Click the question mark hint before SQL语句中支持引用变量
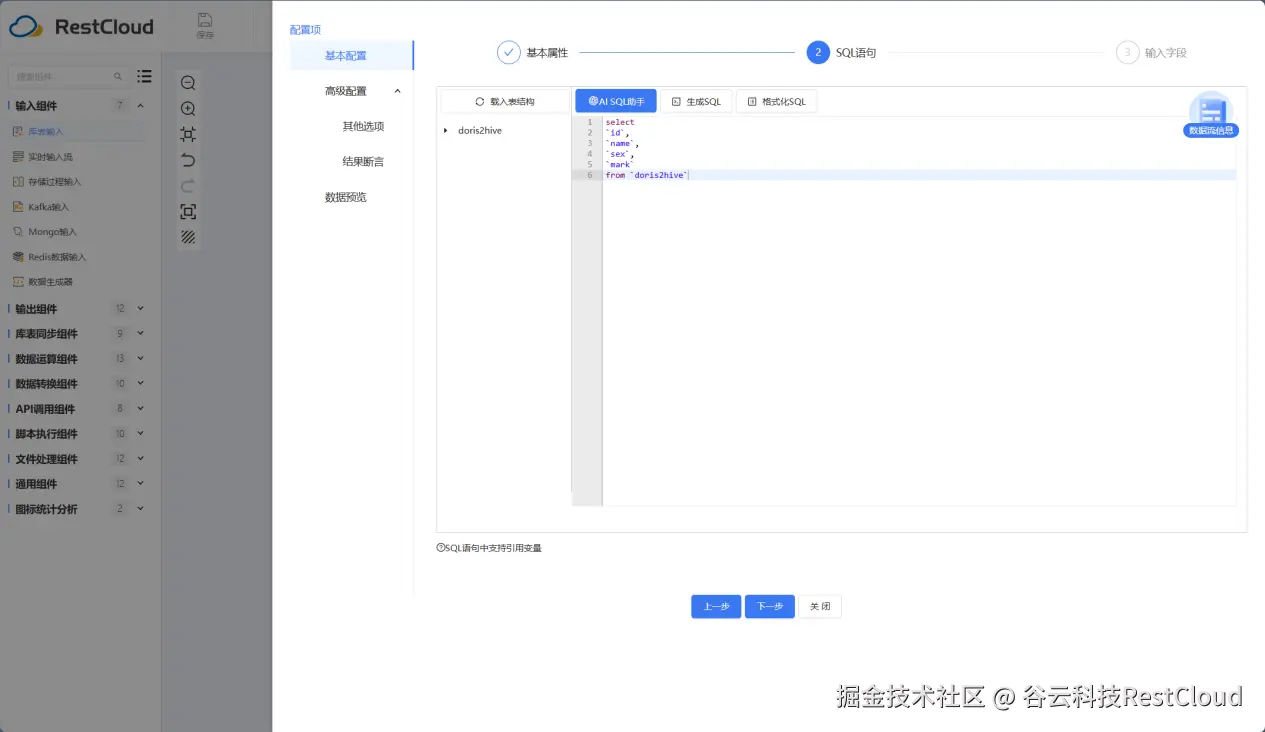1265x732 pixels. pyautogui.click(x=440, y=548)
